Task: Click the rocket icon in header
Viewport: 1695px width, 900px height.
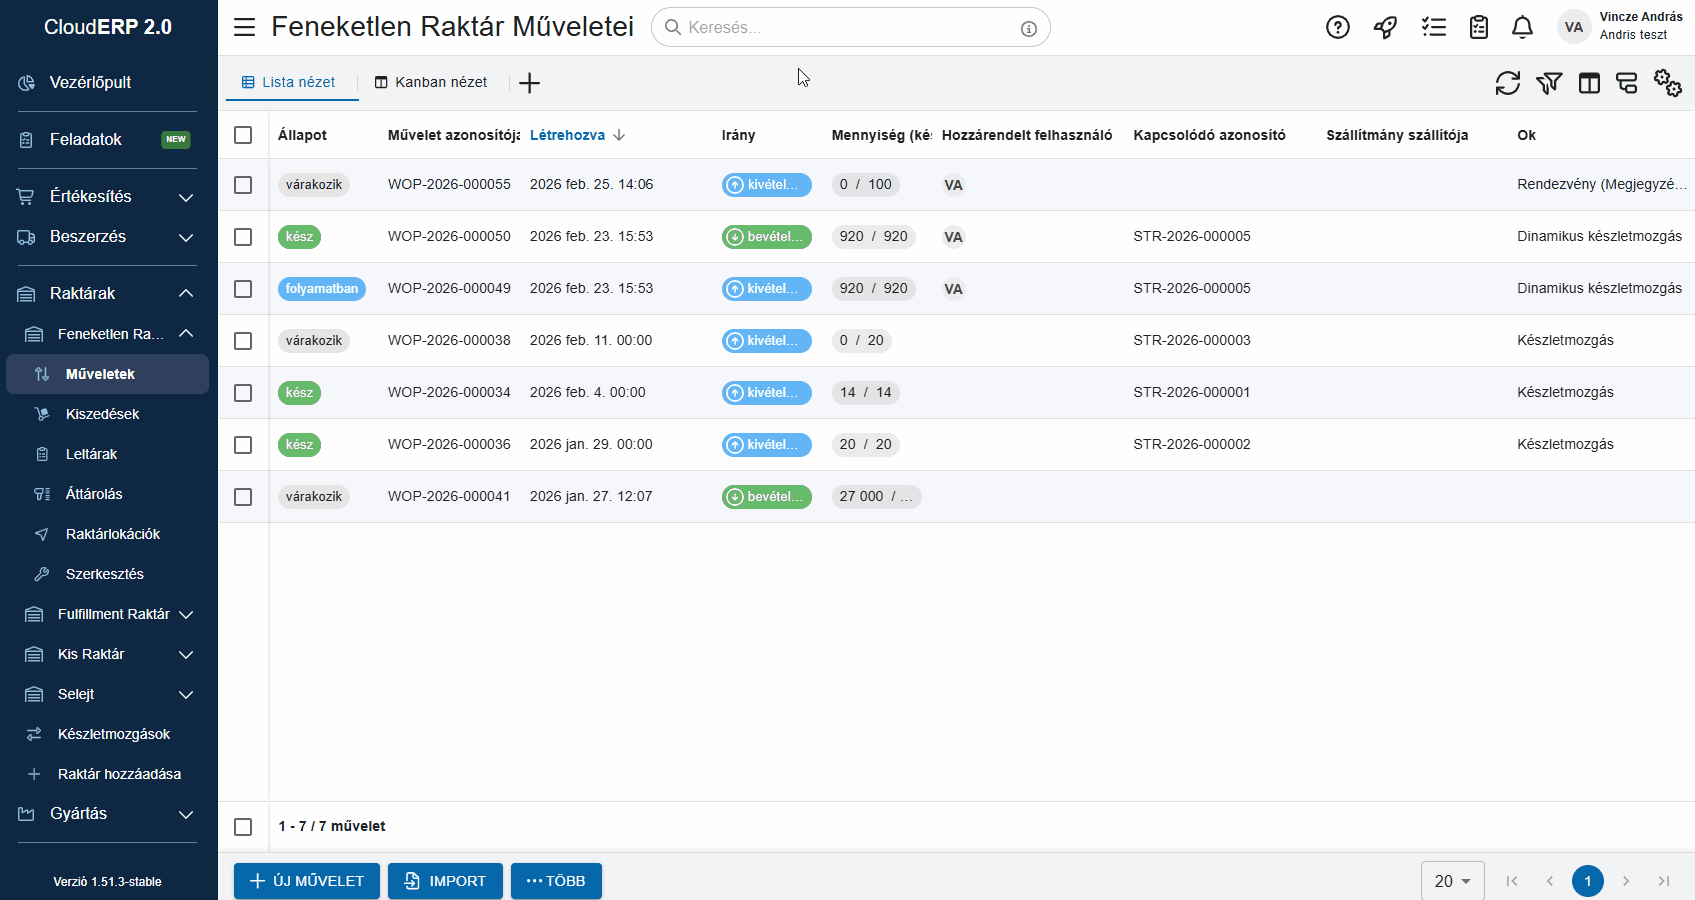Action: point(1385,27)
